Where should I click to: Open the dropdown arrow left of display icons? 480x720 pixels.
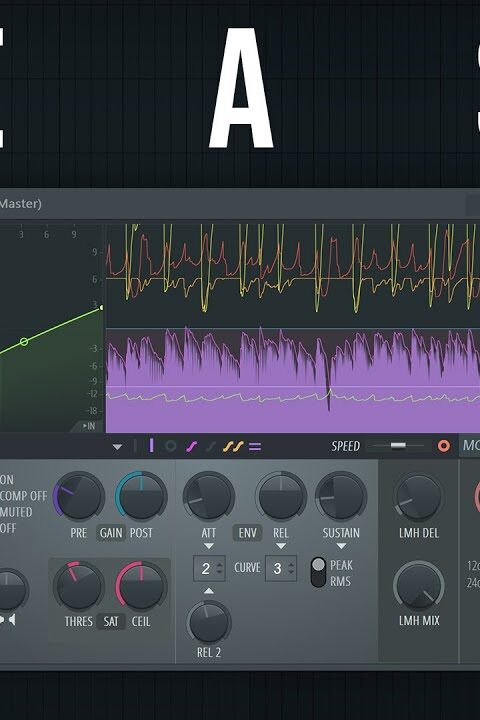[x=118, y=446]
